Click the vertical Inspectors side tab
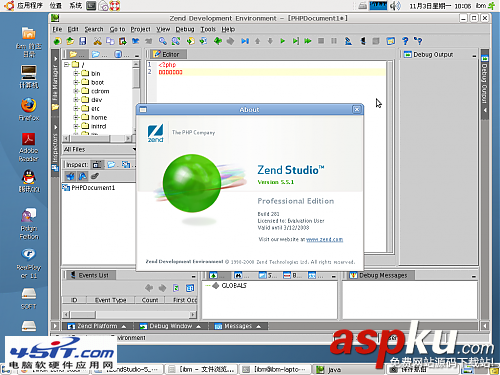The width and height of the screenshot is (500, 375). (x=55, y=148)
